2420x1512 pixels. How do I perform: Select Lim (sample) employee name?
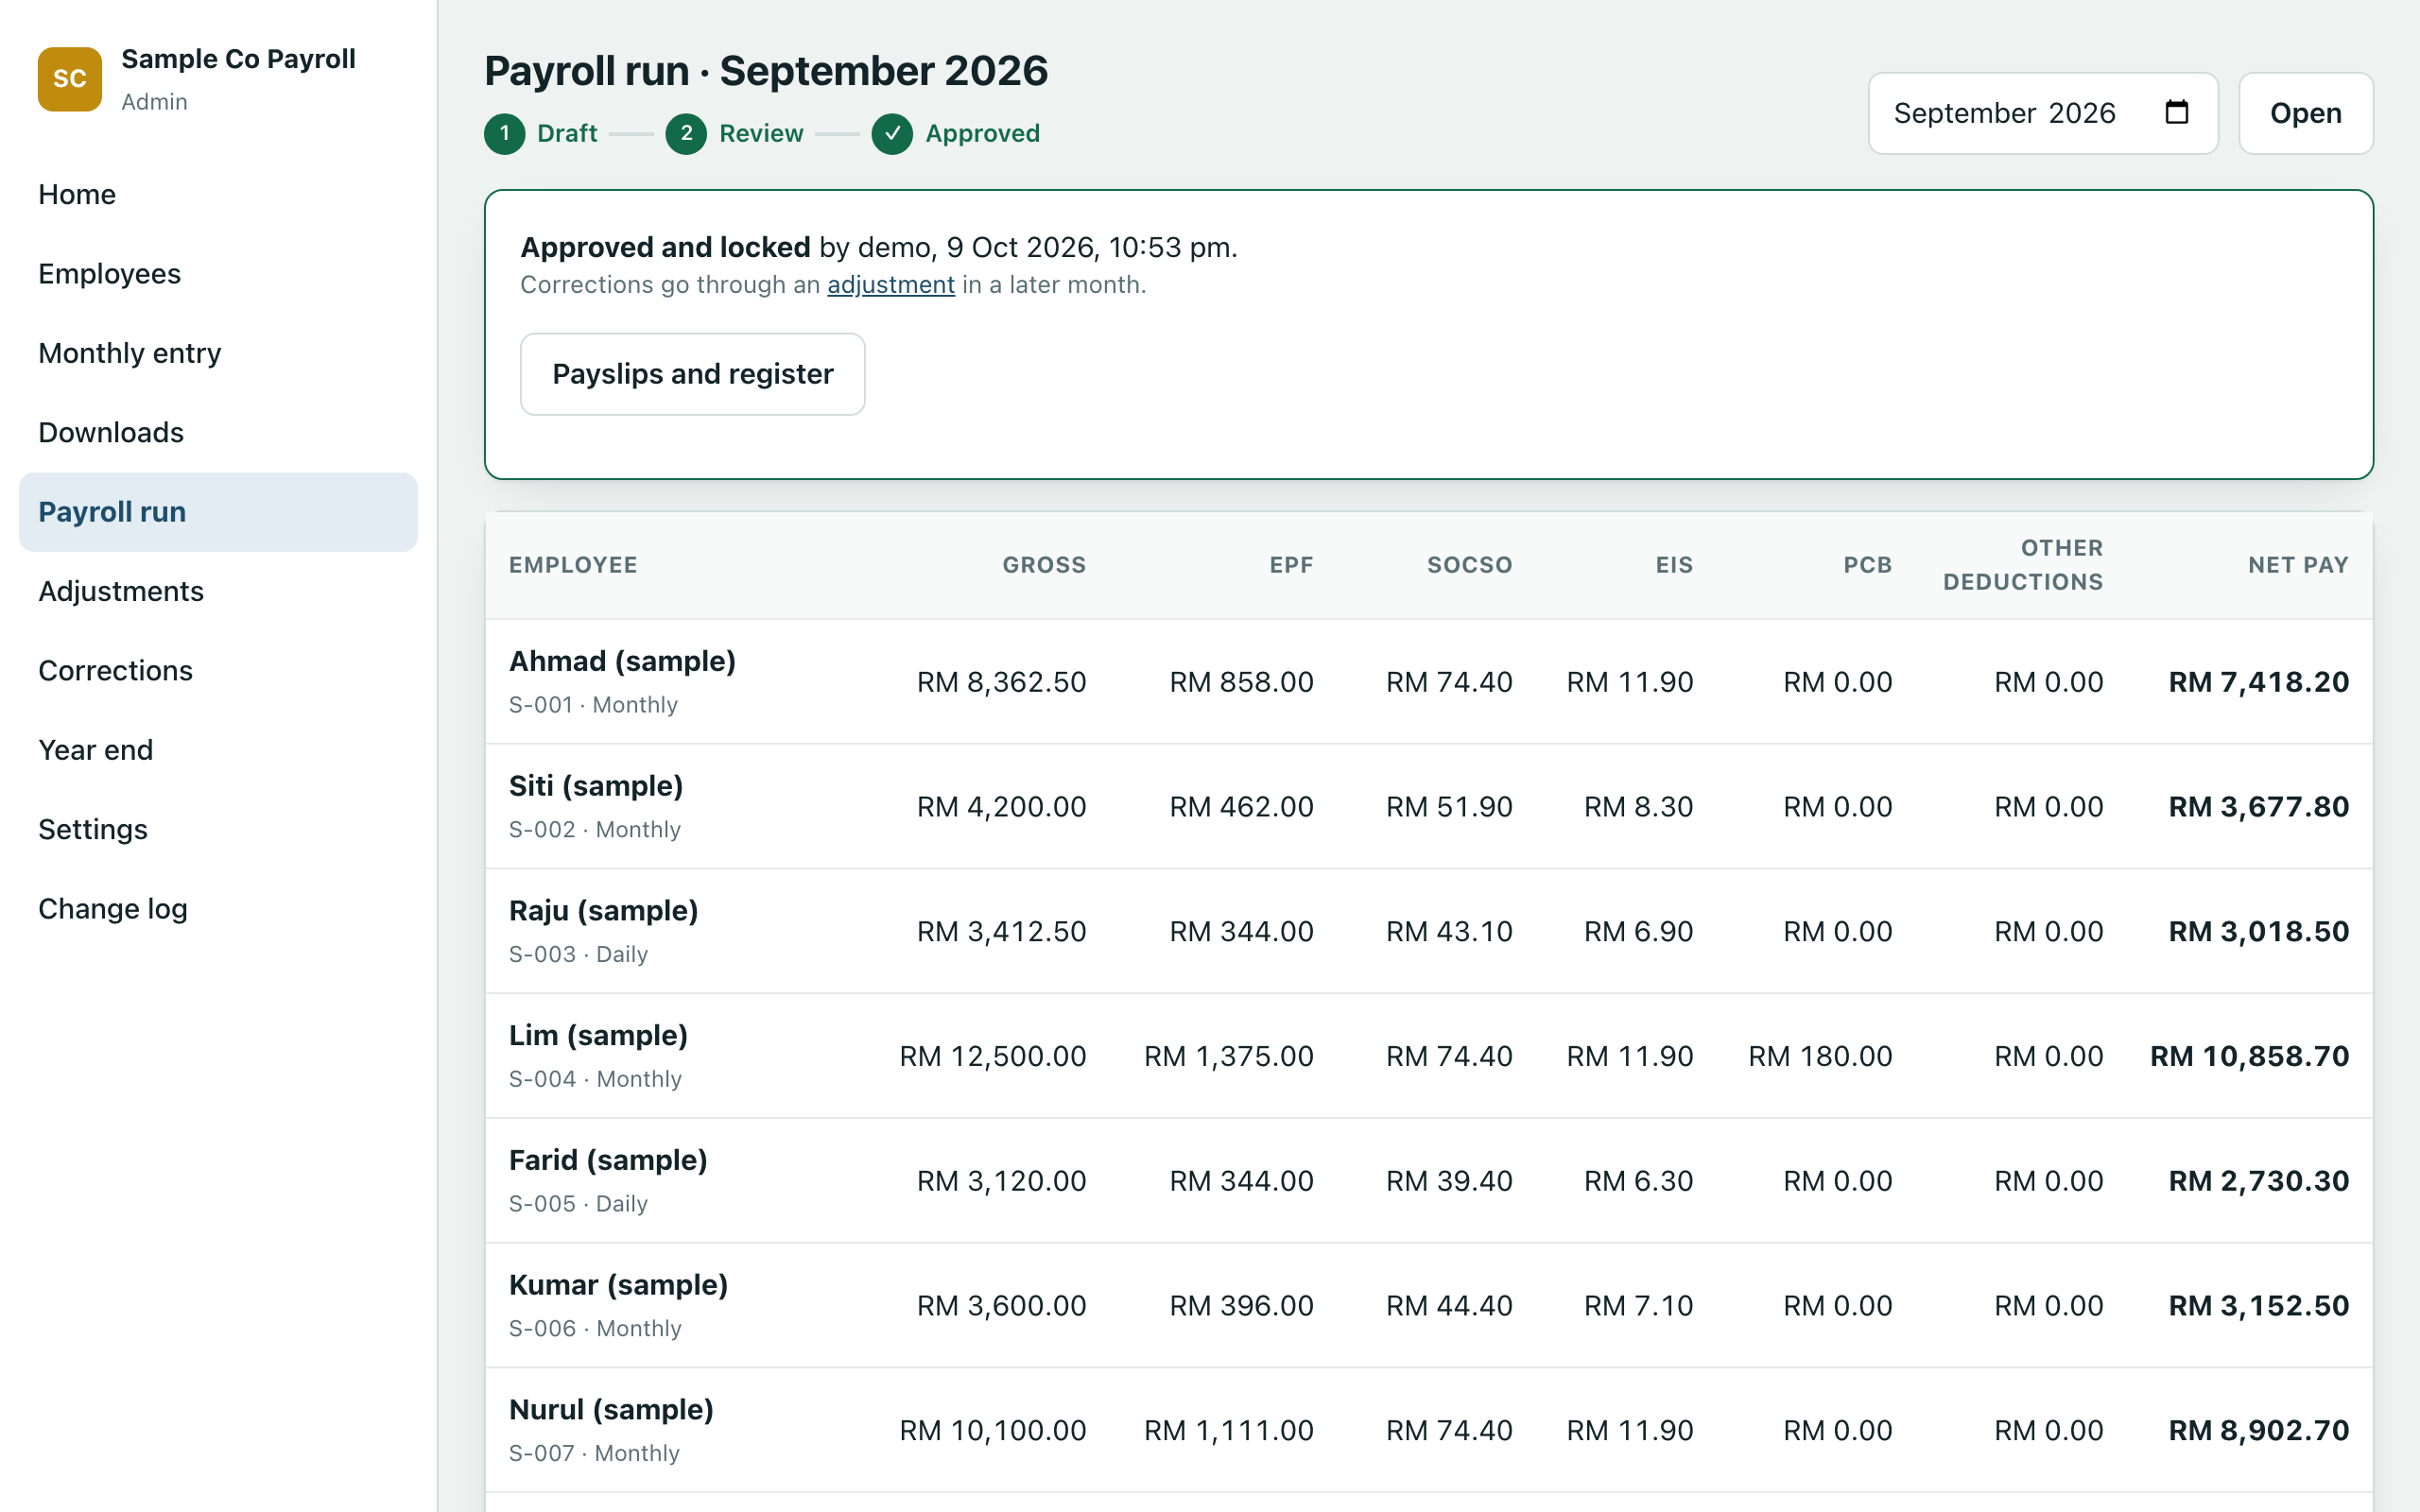coord(598,1036)
